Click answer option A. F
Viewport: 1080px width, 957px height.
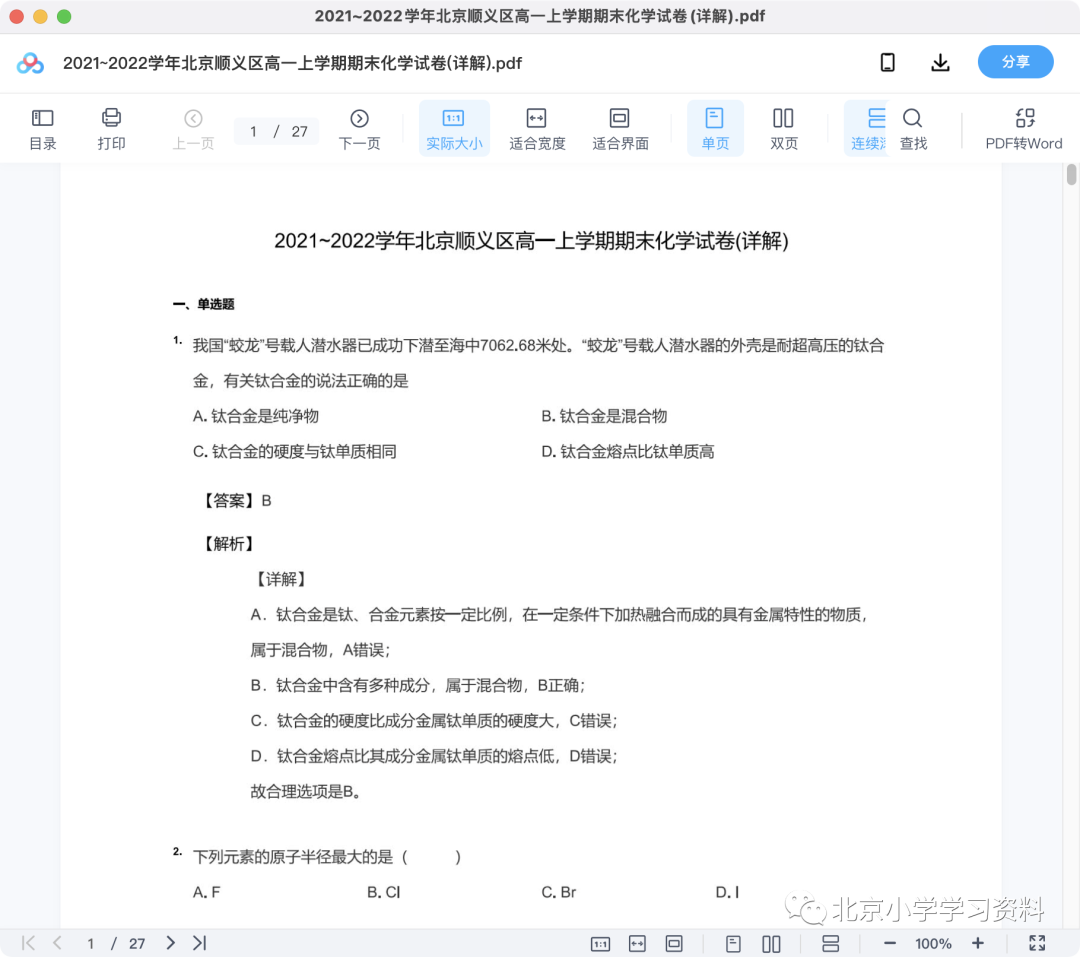207,892
